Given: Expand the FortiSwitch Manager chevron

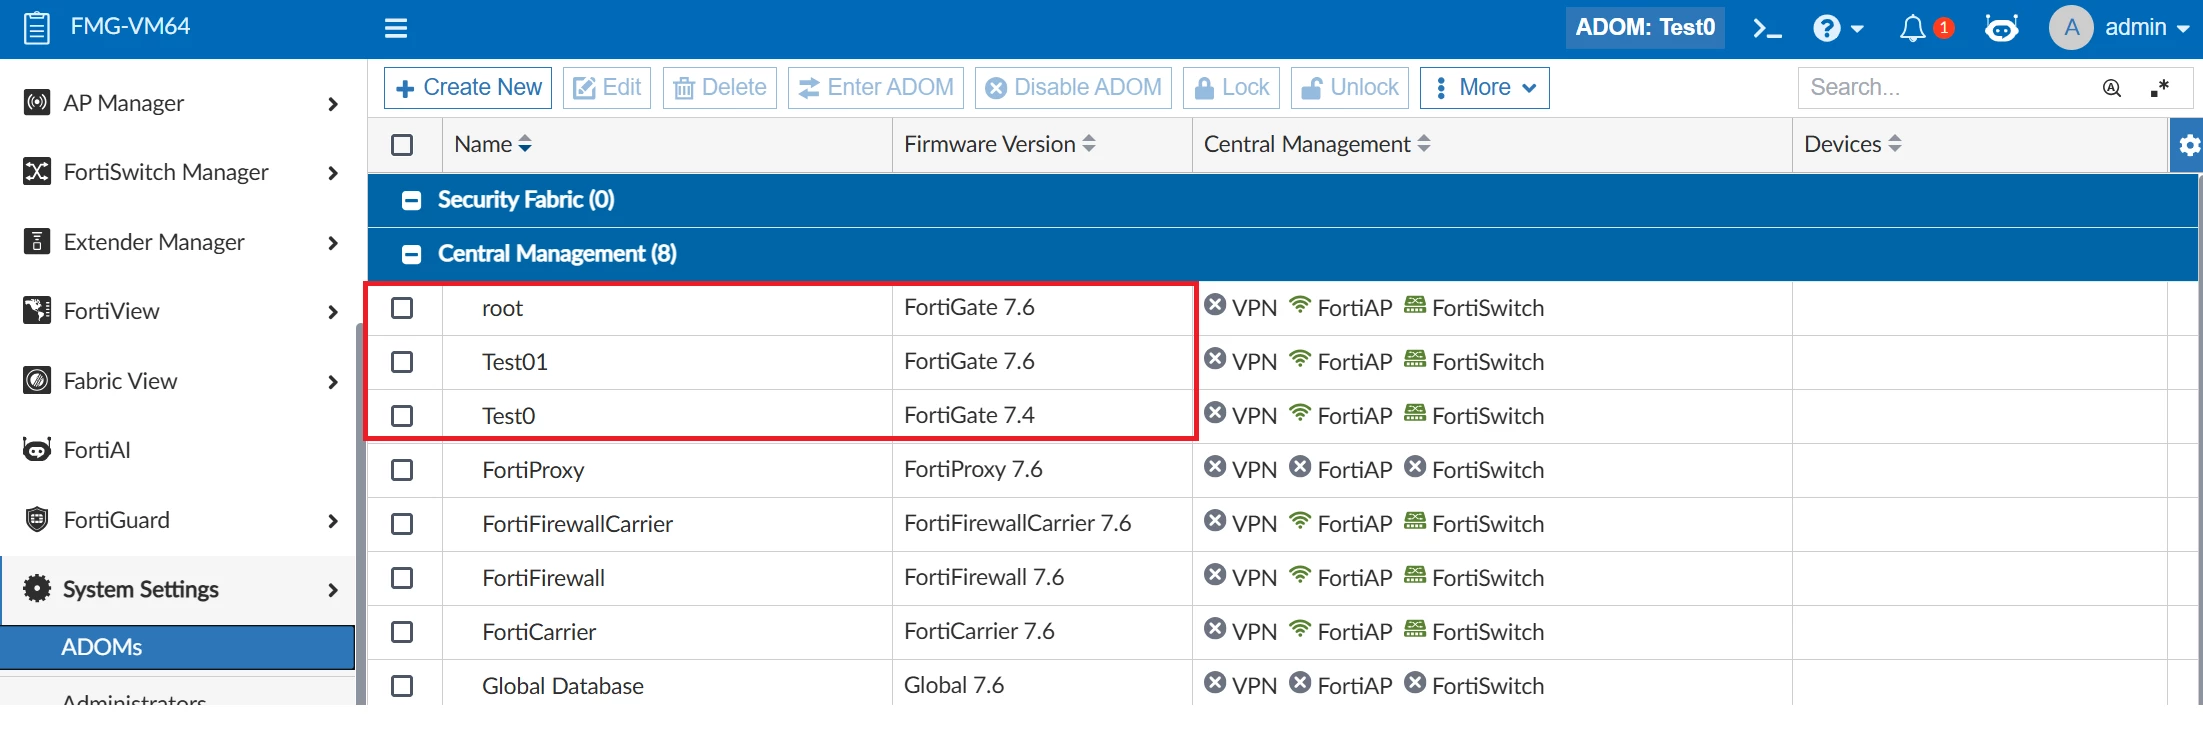Looking at the screenshot, I should [x=333, y=173].
